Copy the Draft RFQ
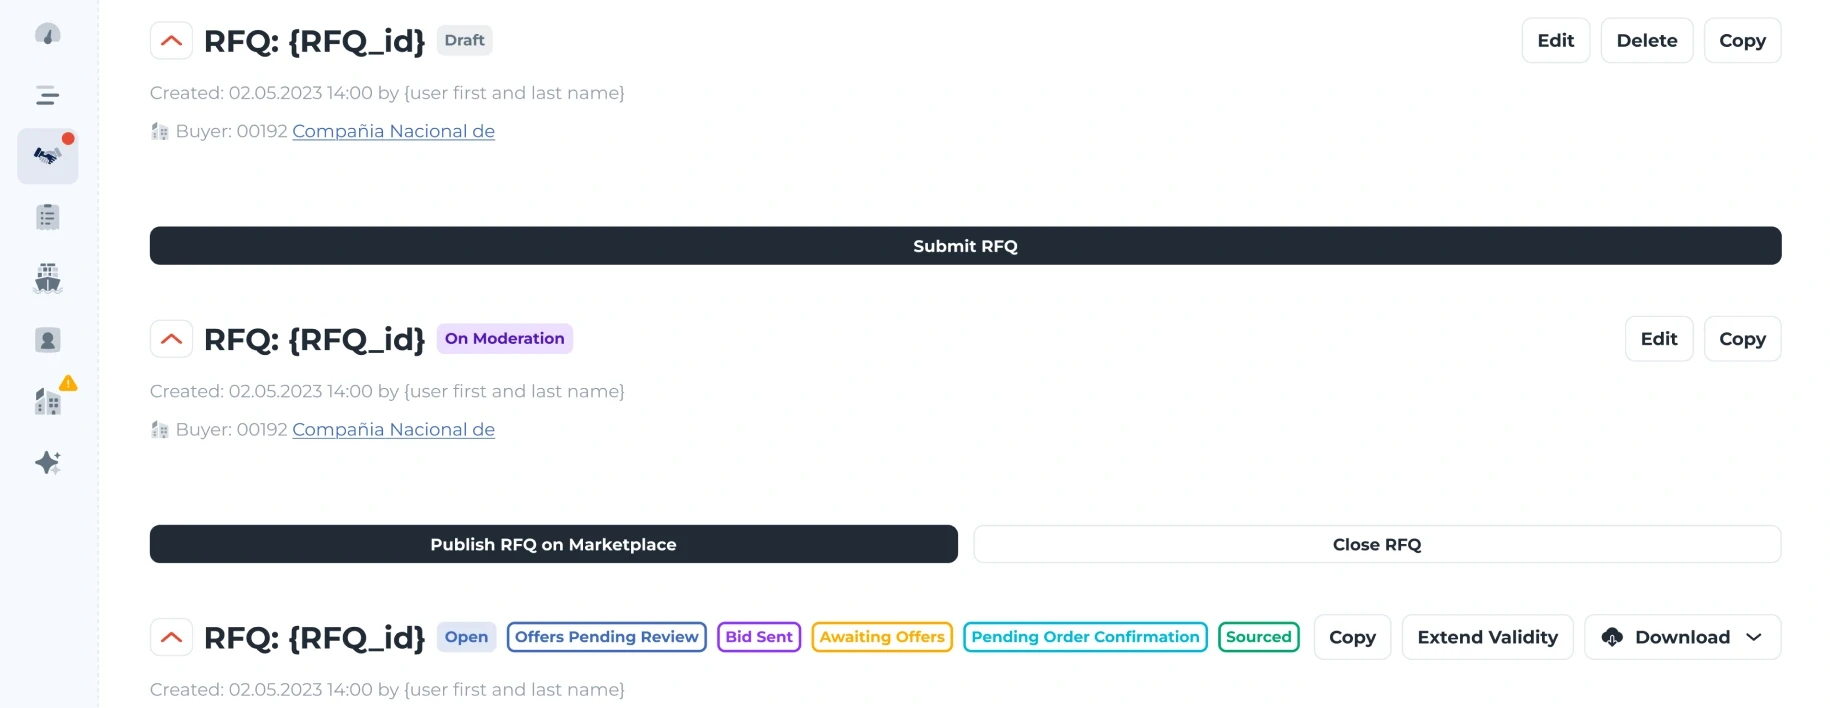 (1743, 41)
